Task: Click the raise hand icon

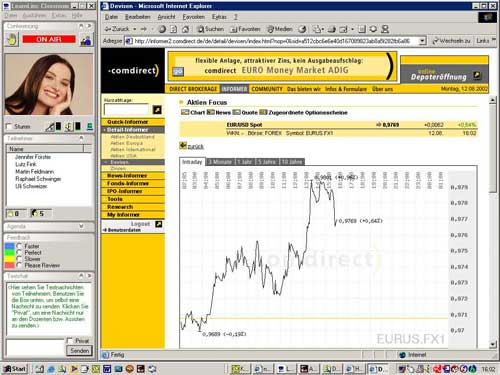Action: (x=11, y=40)
